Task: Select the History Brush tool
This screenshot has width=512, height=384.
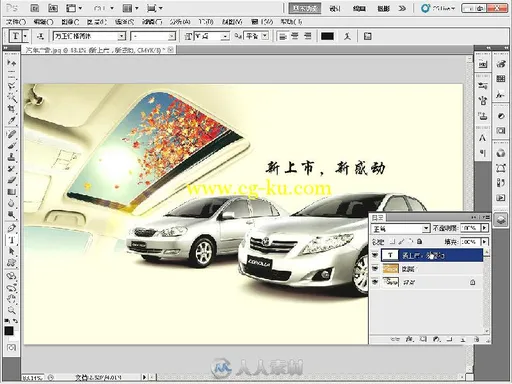Action: [x=12, y=169]
